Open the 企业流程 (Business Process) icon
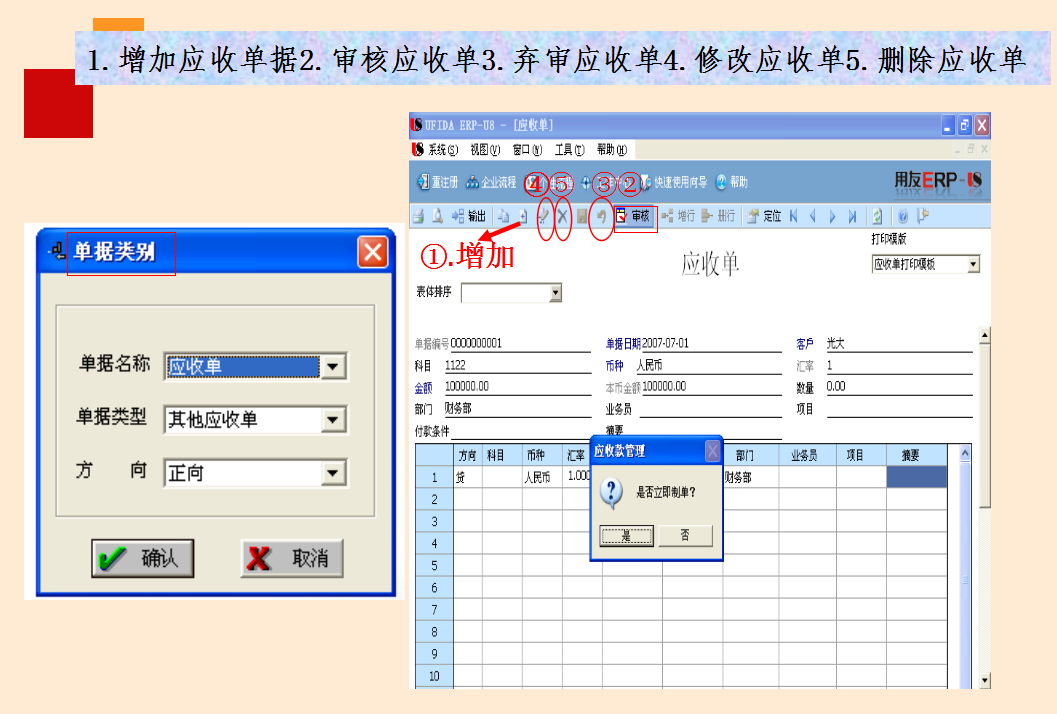This screenshot has width=1057, height=714. [486, 182]
